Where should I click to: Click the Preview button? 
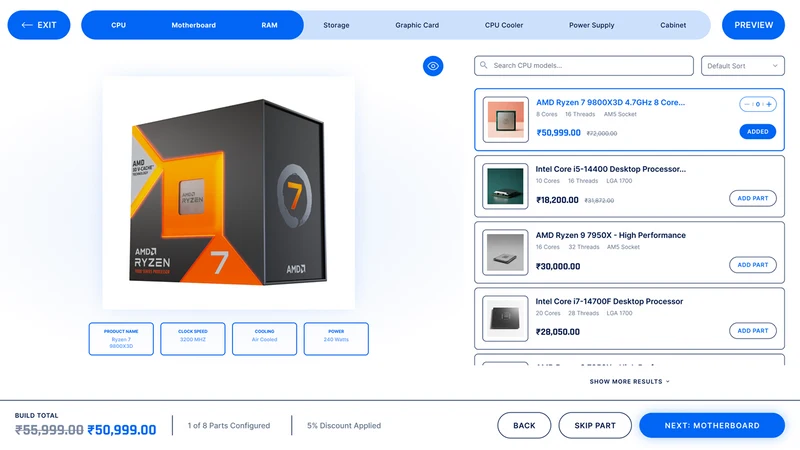click(753, 25)
